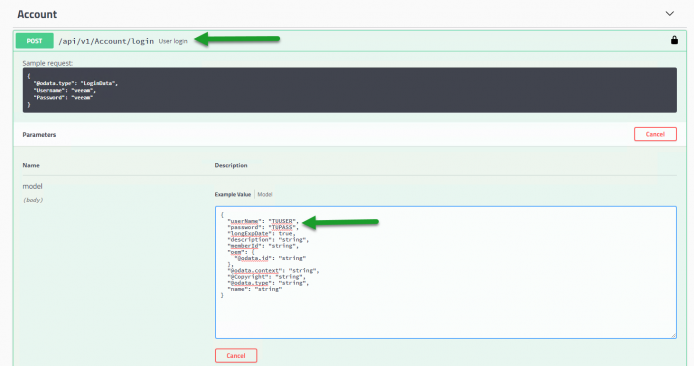Screen dimensions: 694x366
Task: Place cursor on longExpDate true value
Action: click(285, 233)
